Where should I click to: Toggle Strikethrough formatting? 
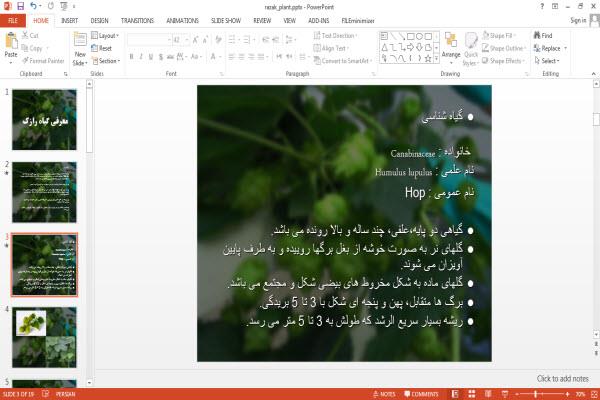coord(170,57)
